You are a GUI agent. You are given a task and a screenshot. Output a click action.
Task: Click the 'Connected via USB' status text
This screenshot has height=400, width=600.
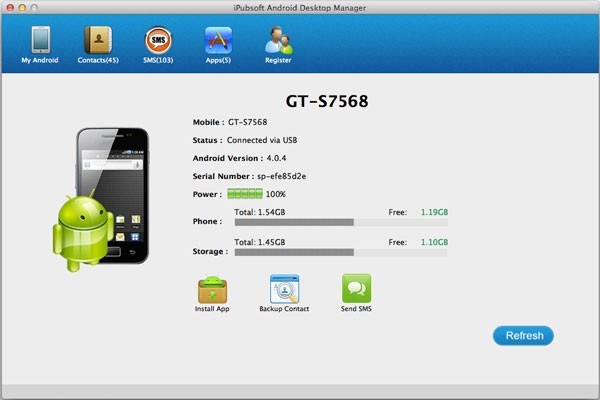point(262,140)
